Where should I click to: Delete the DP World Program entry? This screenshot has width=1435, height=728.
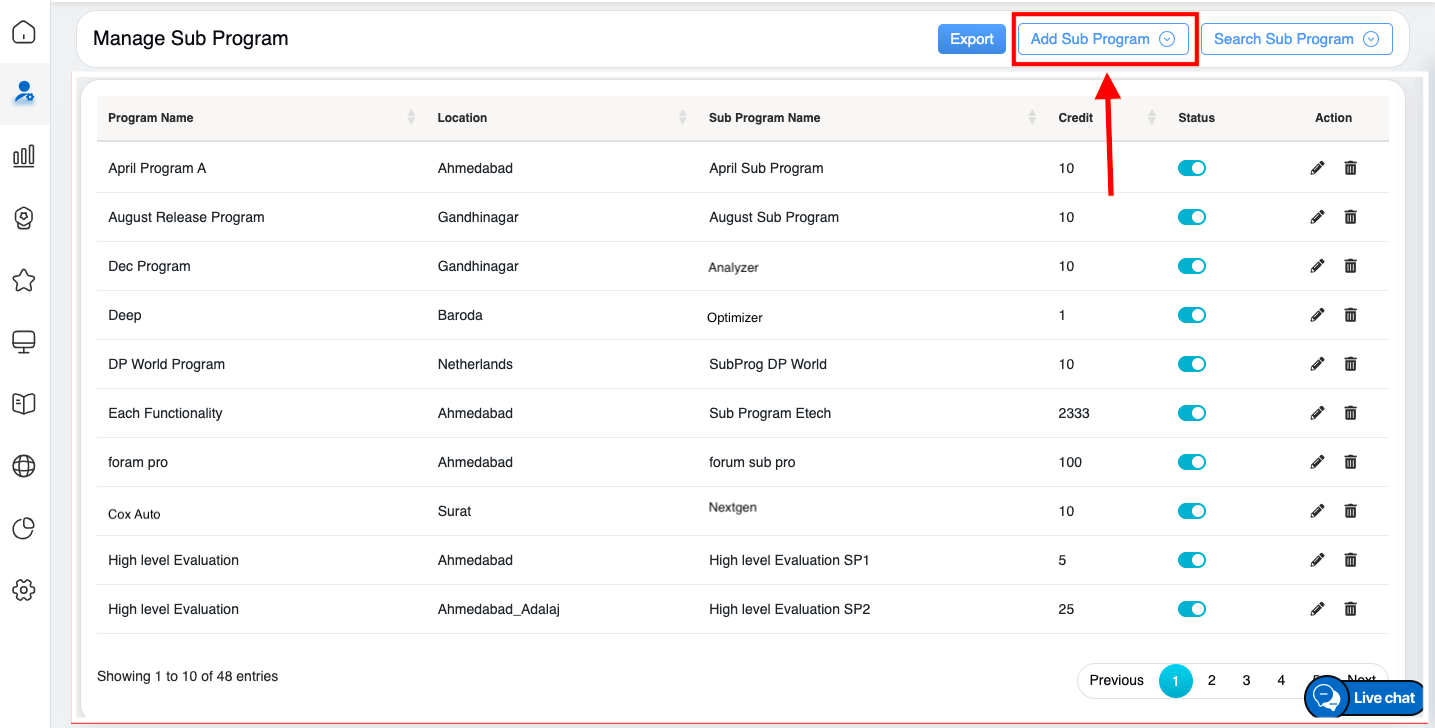click(x=1350, y=364)
